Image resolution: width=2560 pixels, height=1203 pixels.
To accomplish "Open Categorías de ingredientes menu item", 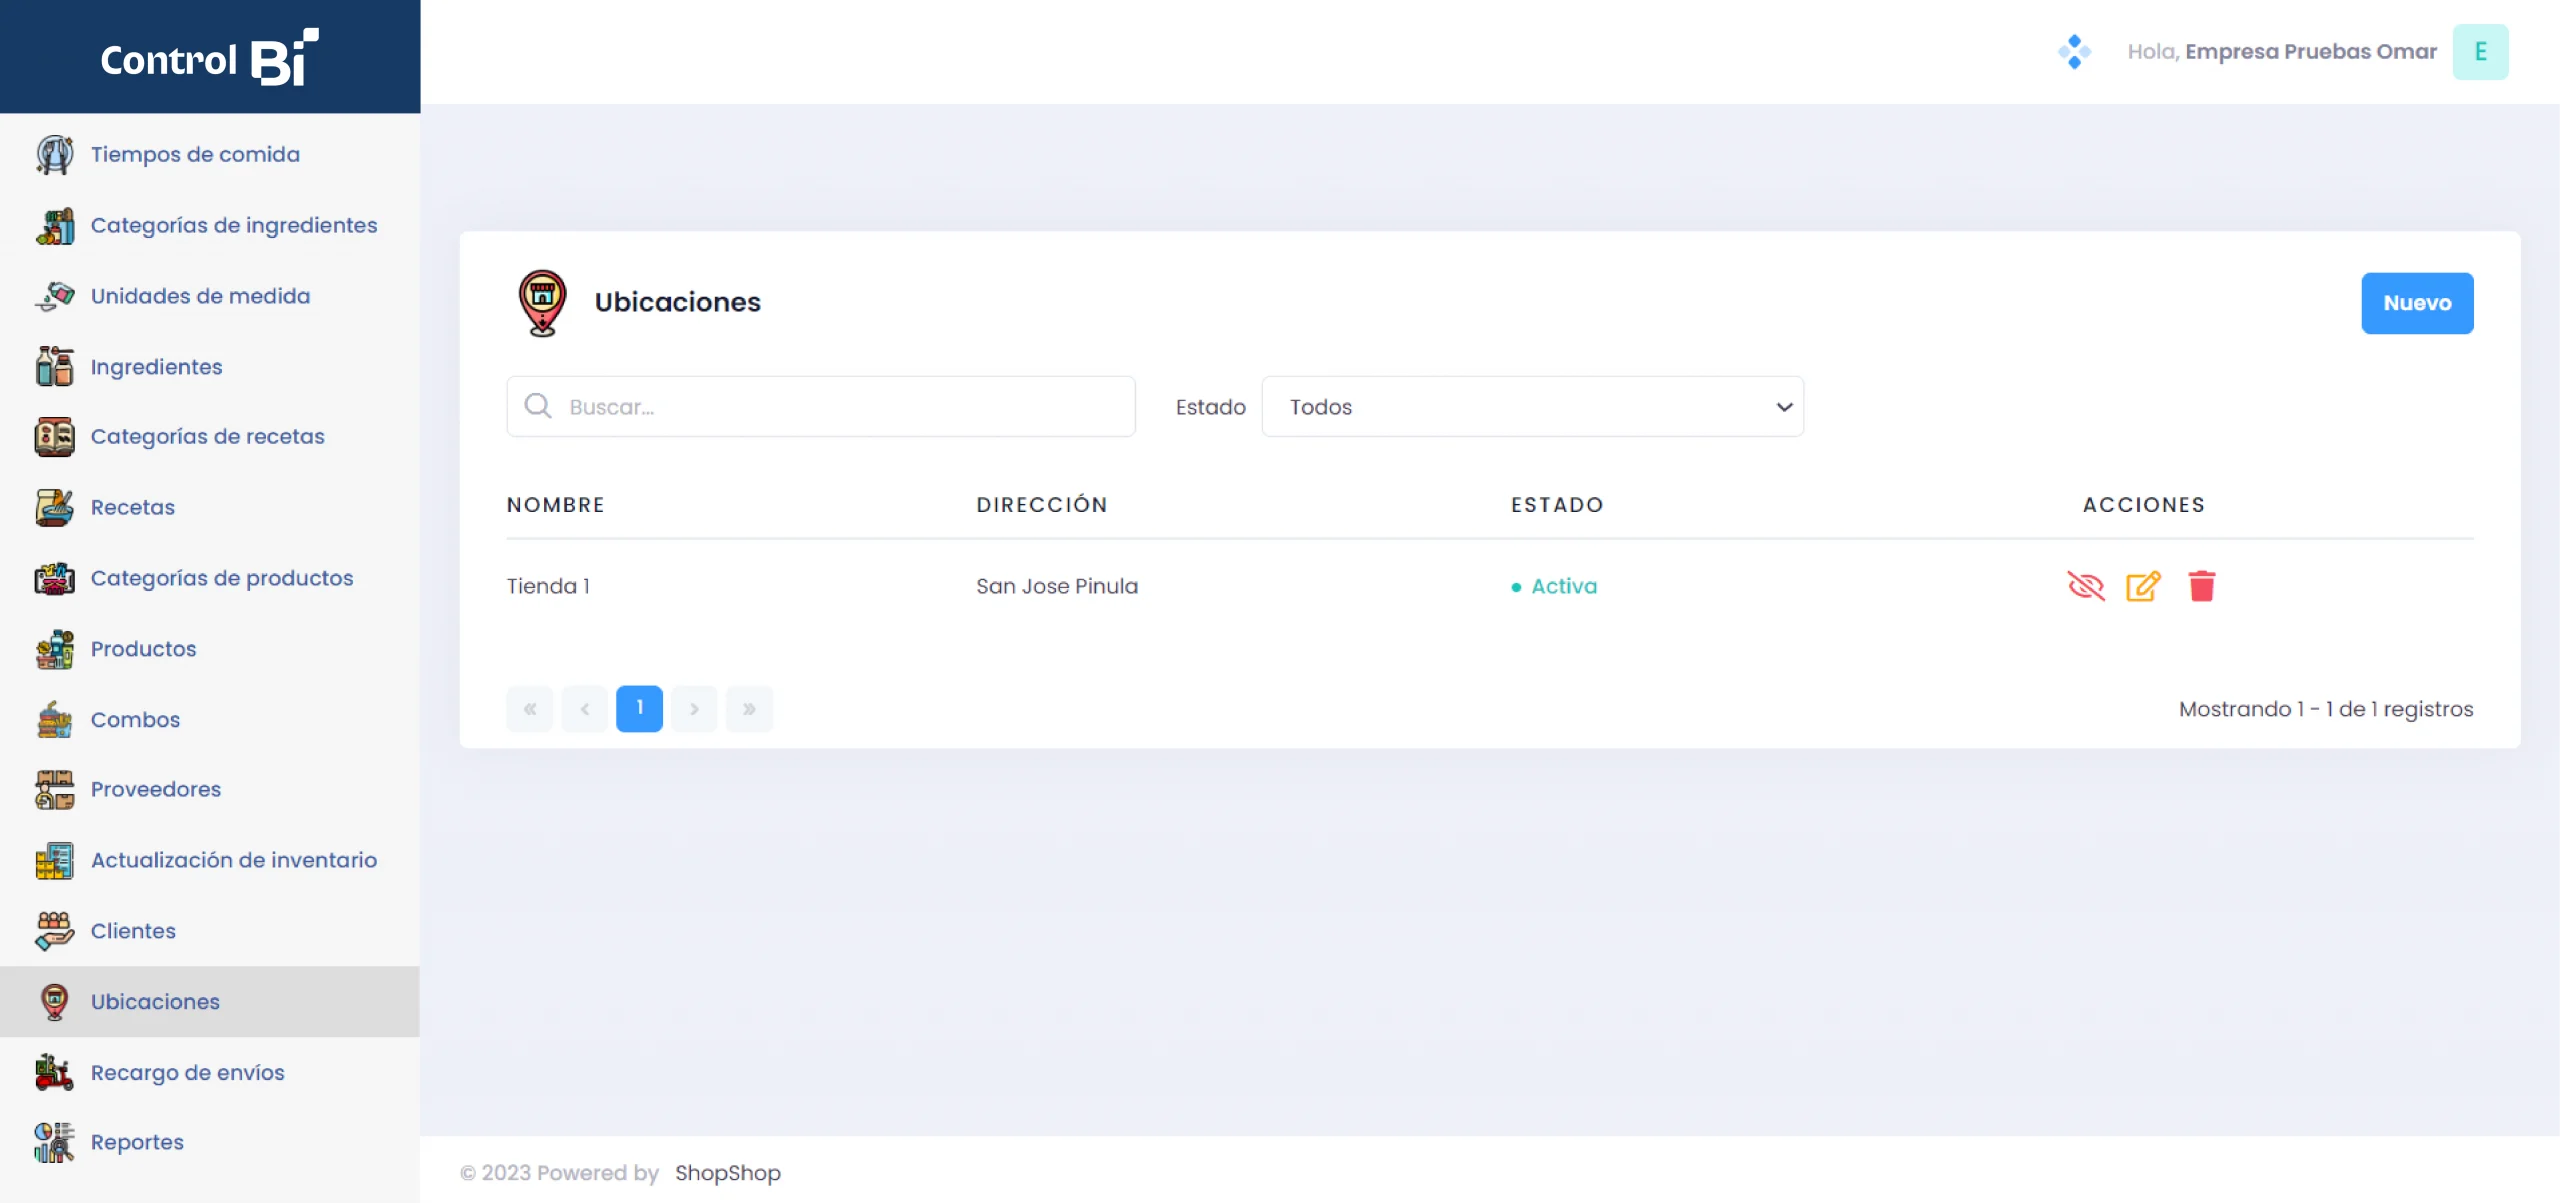I will (210, 226).
